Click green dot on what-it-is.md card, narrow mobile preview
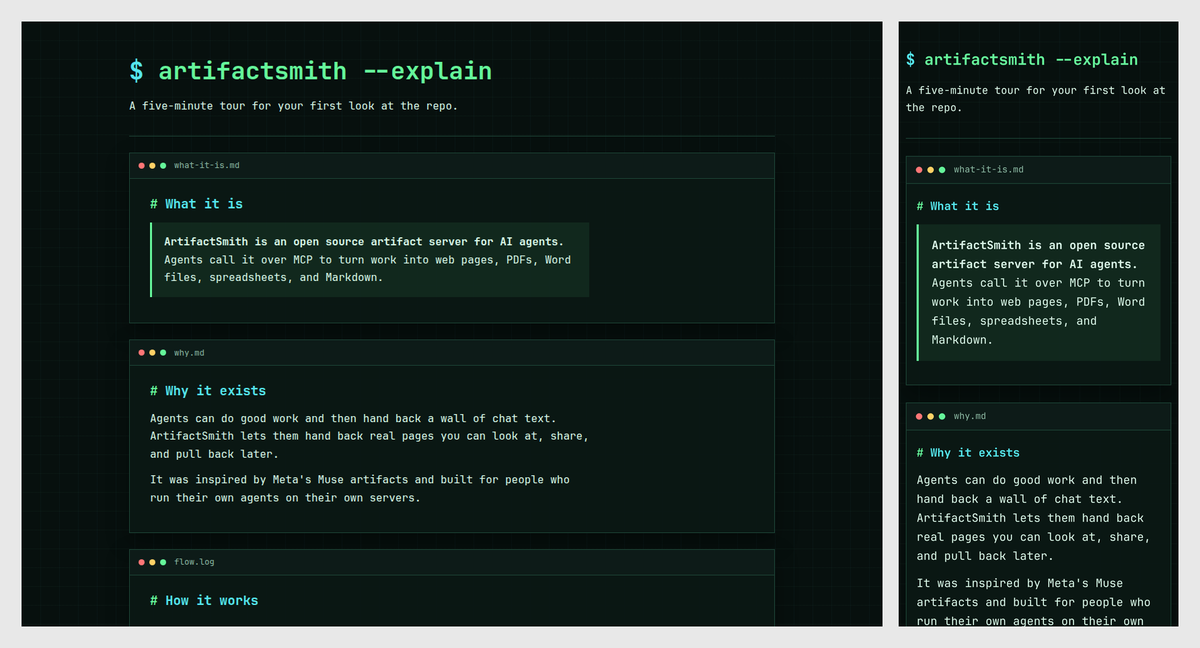The width and height of the screenshot is (1200, 648). [941, 170]
